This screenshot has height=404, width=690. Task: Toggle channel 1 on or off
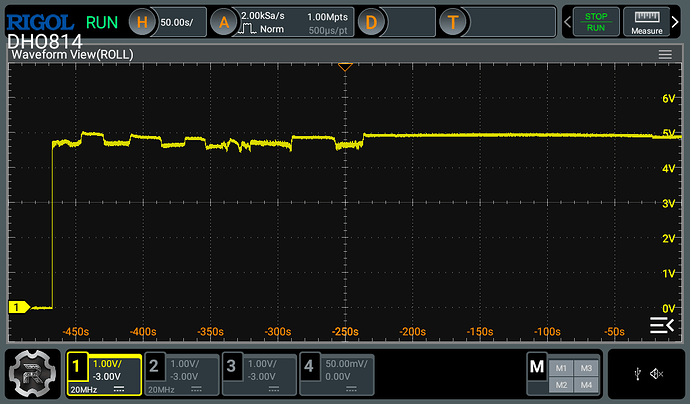(77, 367)
